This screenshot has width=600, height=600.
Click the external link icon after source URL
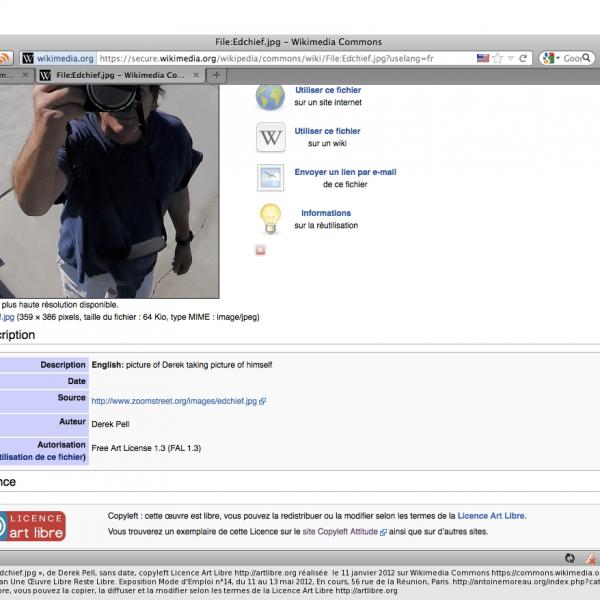pos(262,401)
